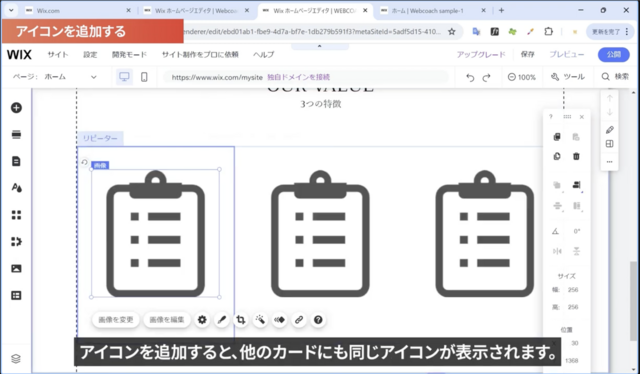Click the 幅 width value field
The image size is (640, 374).
click(x=573, y=290)
